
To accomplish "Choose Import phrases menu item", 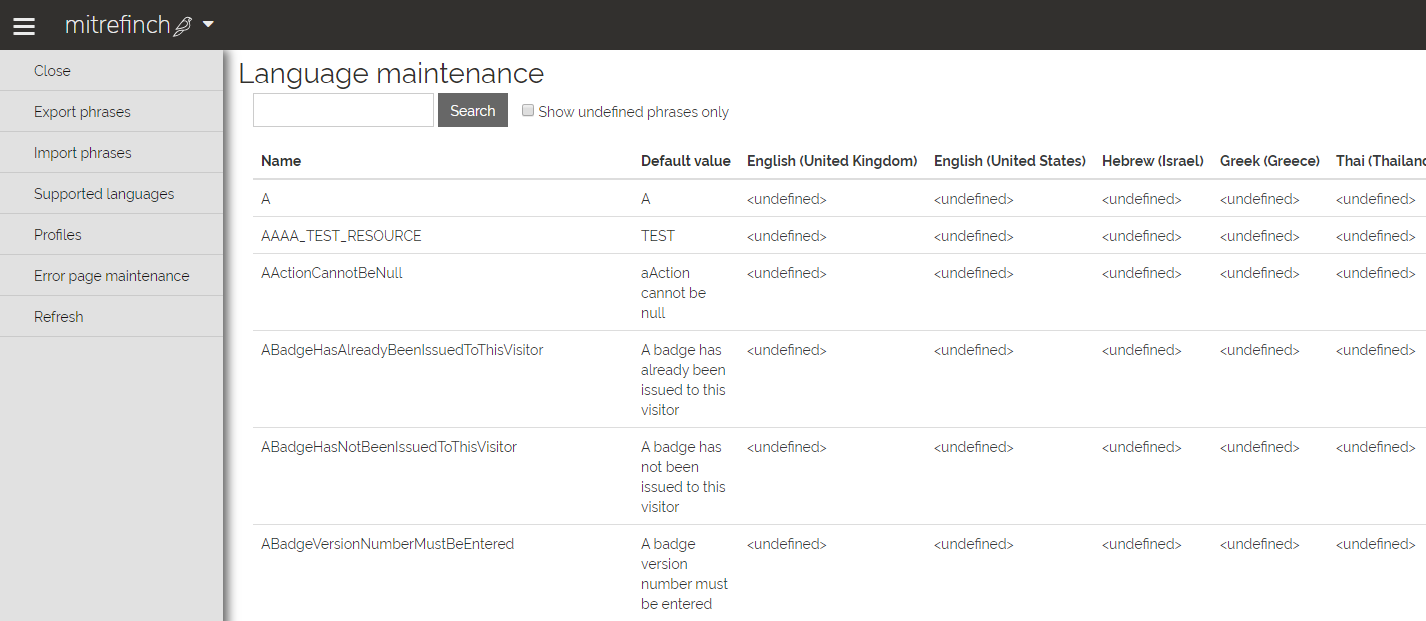I will (x=83, y=153).
